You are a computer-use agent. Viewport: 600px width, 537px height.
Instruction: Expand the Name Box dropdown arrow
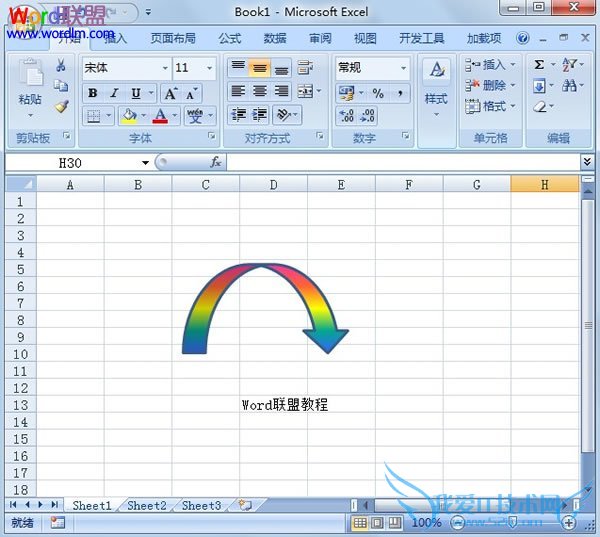[145, 163]
